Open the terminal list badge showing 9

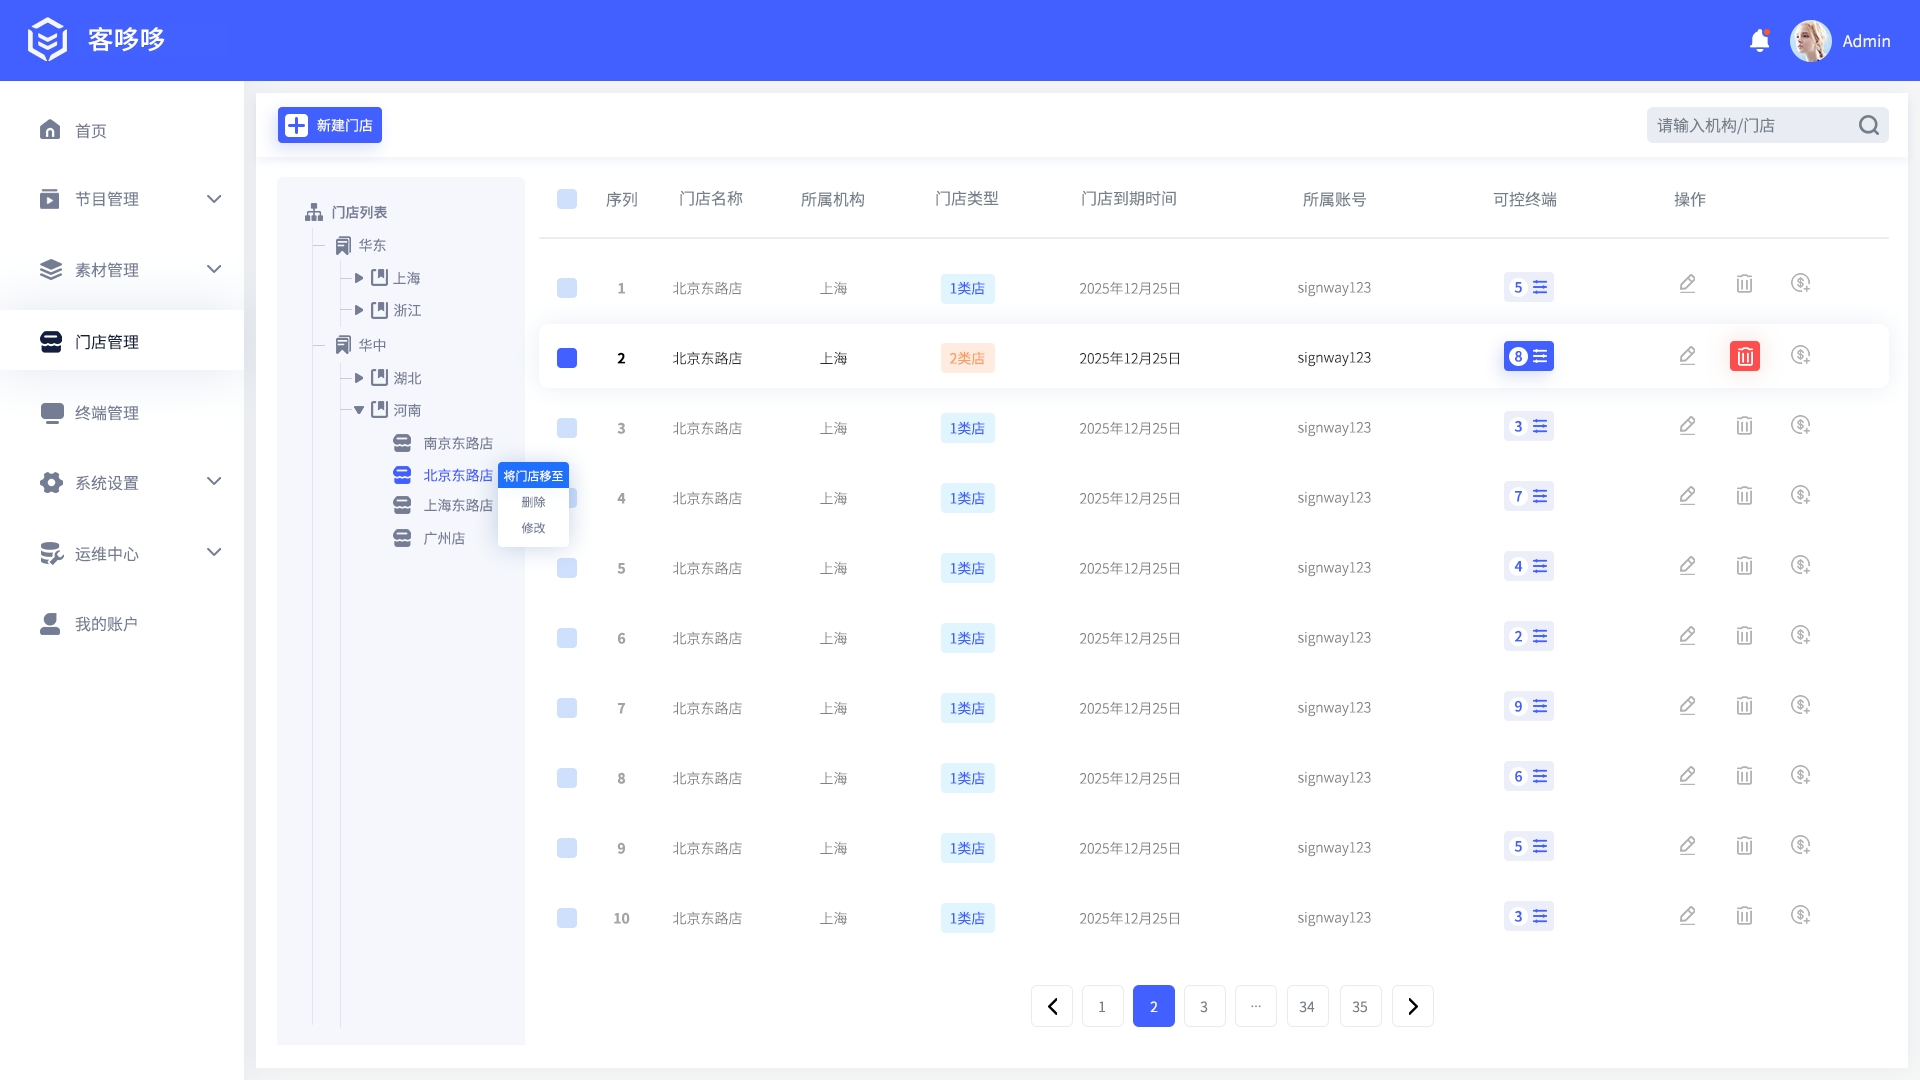tap(1528, 707)
